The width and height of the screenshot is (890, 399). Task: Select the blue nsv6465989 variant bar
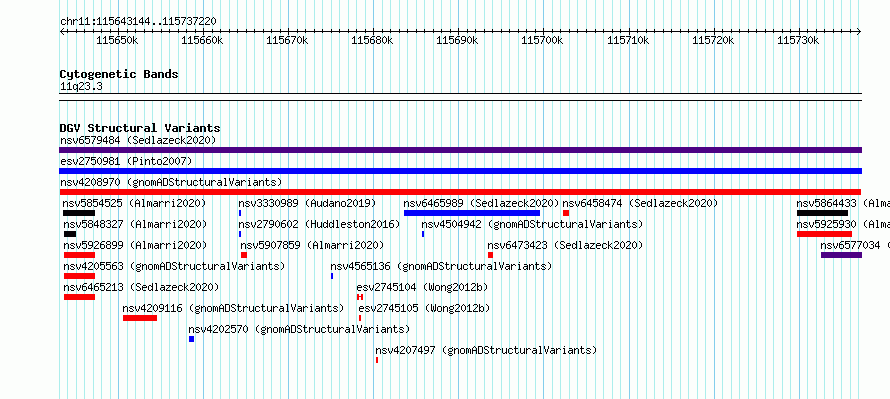[472, 213]
